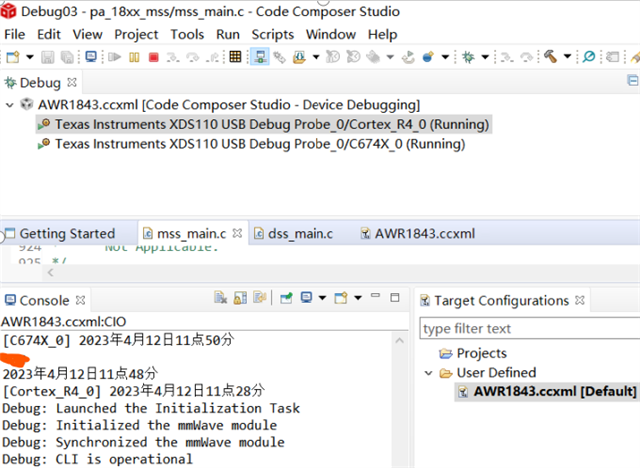Open the Project menu
This screenshot has height=468, width=640.
coord(136,35)
